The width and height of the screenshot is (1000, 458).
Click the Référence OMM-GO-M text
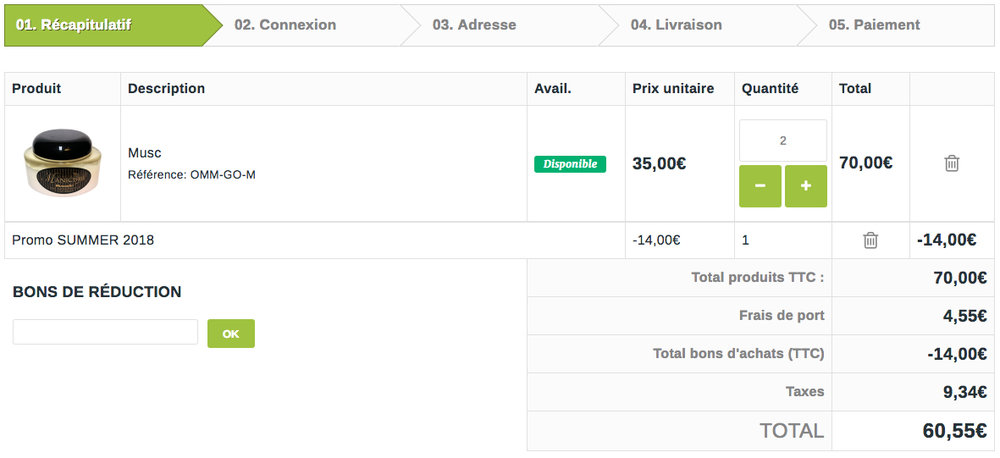[192, 175]
